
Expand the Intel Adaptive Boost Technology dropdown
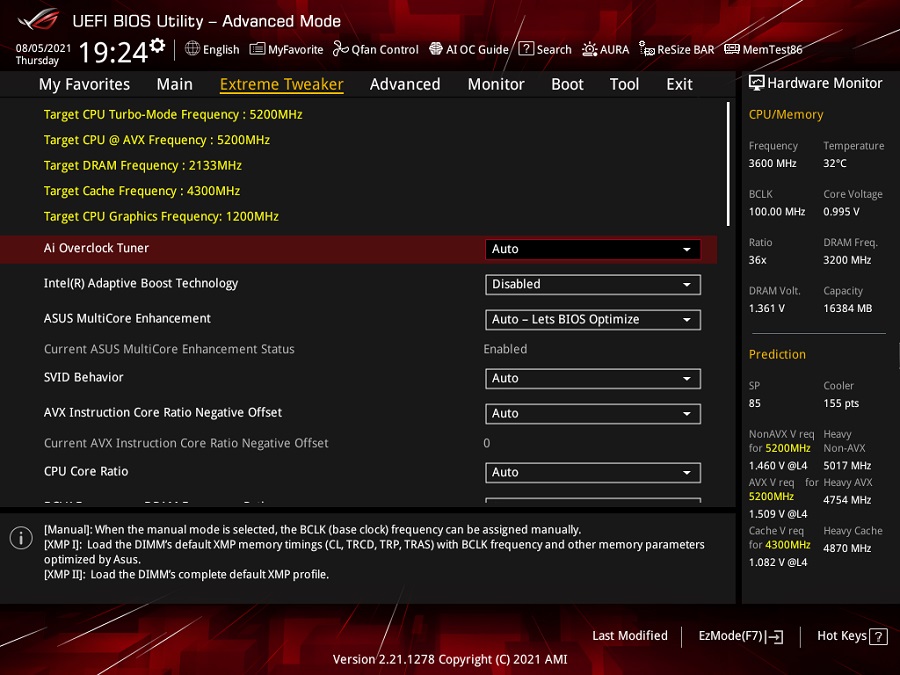pos(592,284)
